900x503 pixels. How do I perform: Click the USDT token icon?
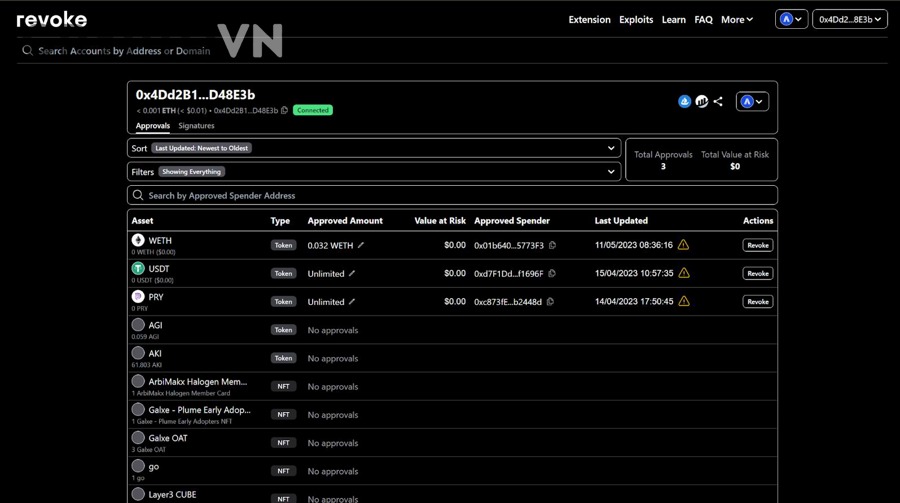pos(138,268)
